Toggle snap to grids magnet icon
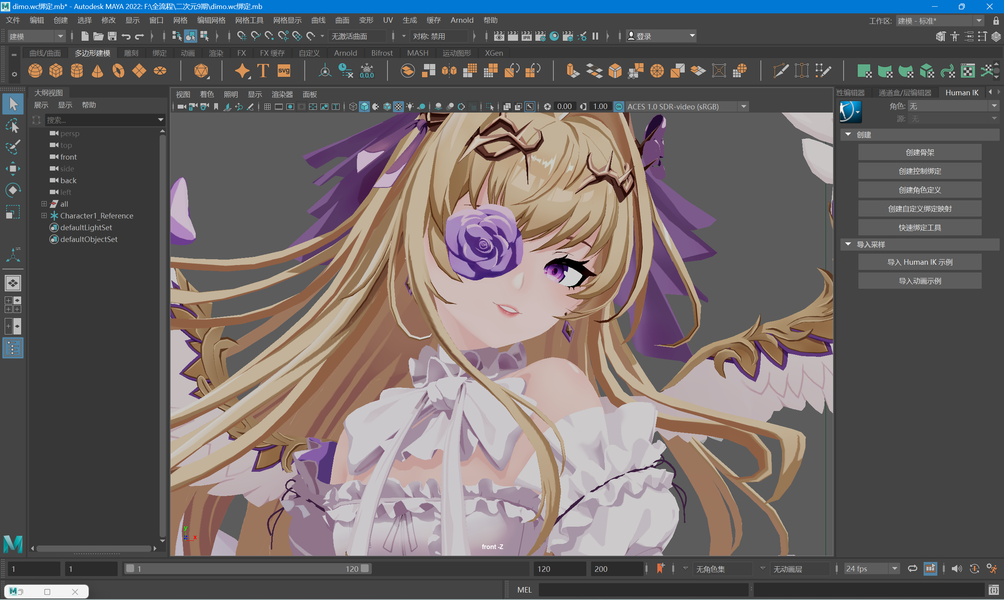This screenshot has height=600, width=1004. tap(241, 36)
